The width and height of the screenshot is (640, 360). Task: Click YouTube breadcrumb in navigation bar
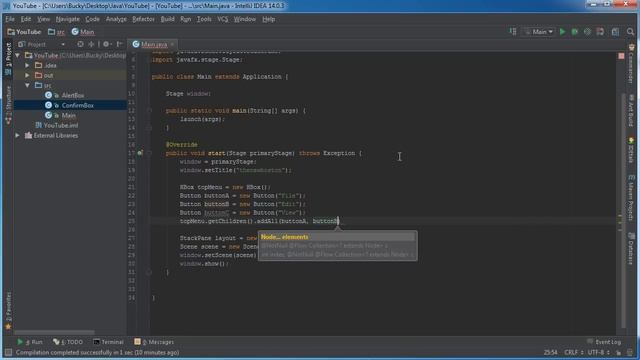coord(24,31)
